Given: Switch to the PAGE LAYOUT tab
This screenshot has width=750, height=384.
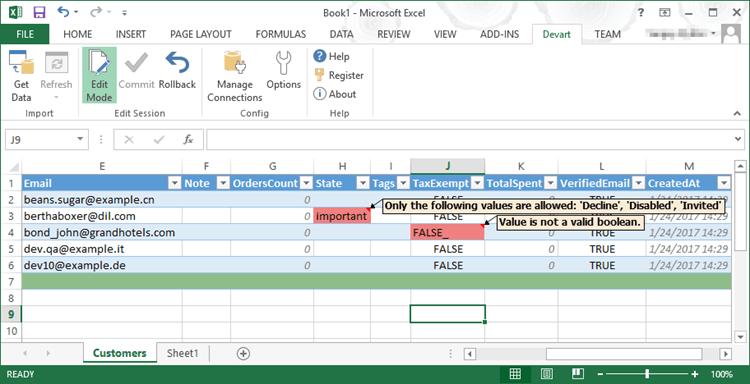Looking at the screenshot, I should 201,34.
